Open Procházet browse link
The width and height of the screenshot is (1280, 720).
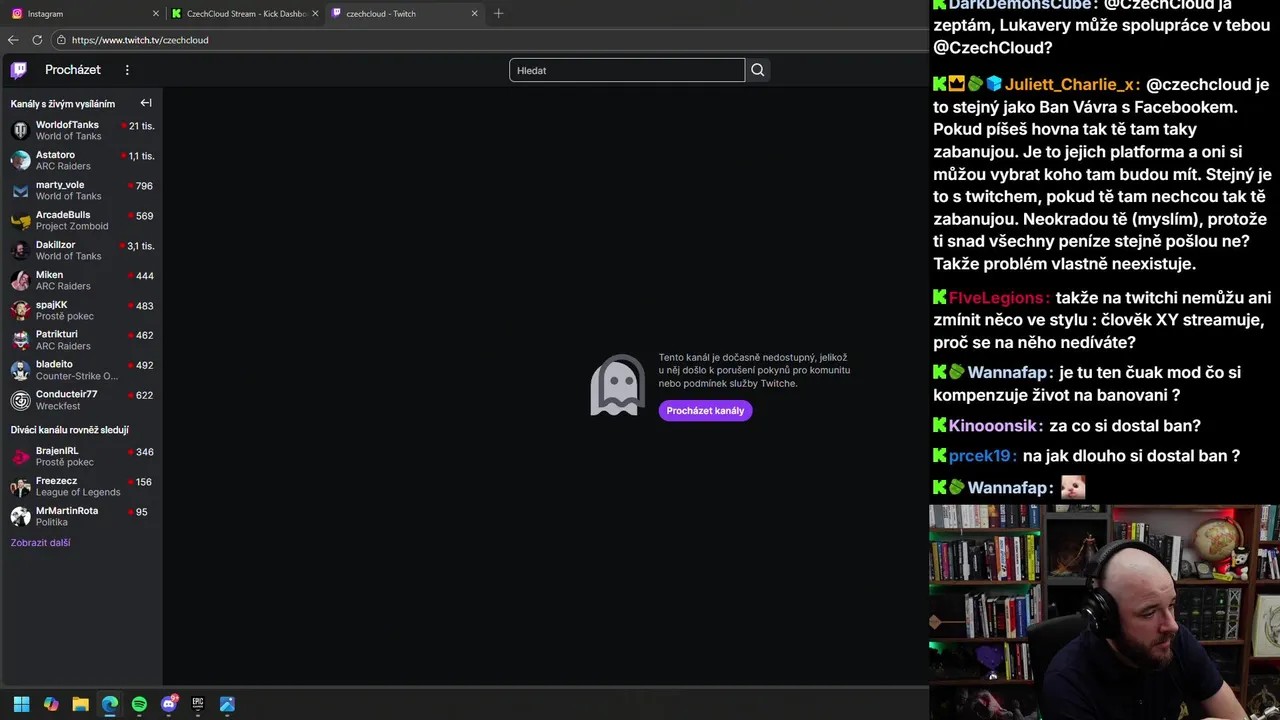coord(73,70)
